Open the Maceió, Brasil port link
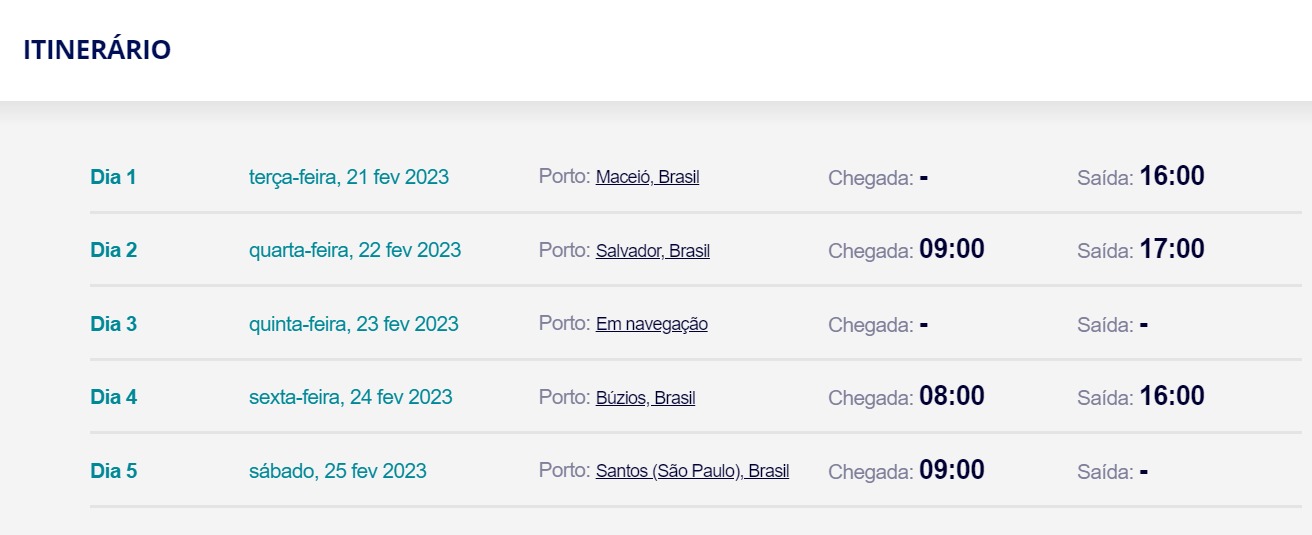1312x535 pixels. [x=647, y=177]
